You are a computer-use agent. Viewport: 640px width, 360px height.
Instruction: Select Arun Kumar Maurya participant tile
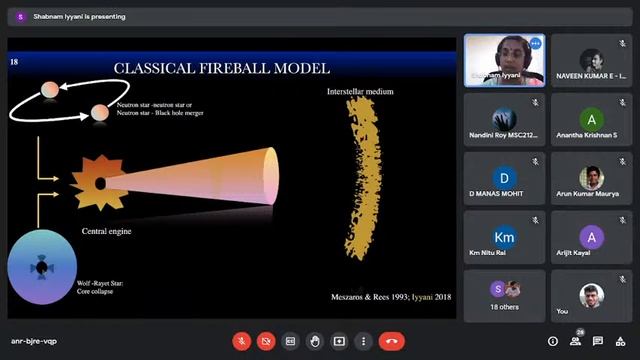591,178
